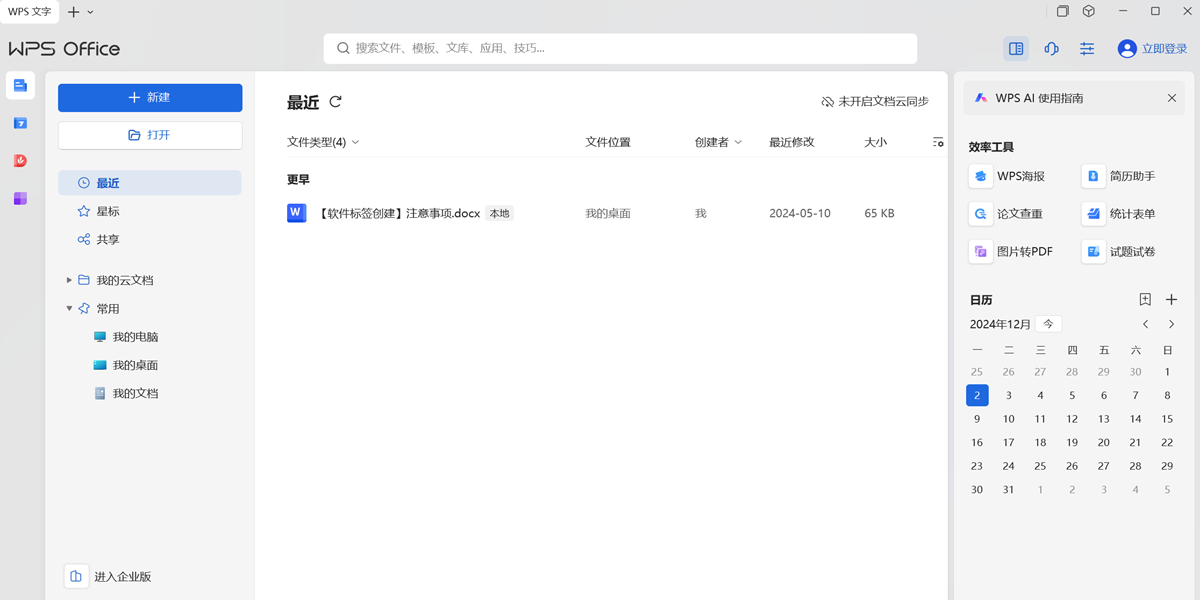The width and height of the screenshot is (1200, 600).
Task: Select December 2 in the calendar
Action: 977,396
